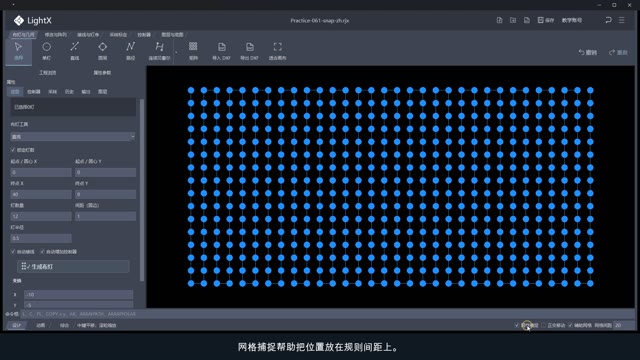Click the grid spacing field showing 20
The width and height of the screenshot is (640, 360).
[x=623, y=325]
